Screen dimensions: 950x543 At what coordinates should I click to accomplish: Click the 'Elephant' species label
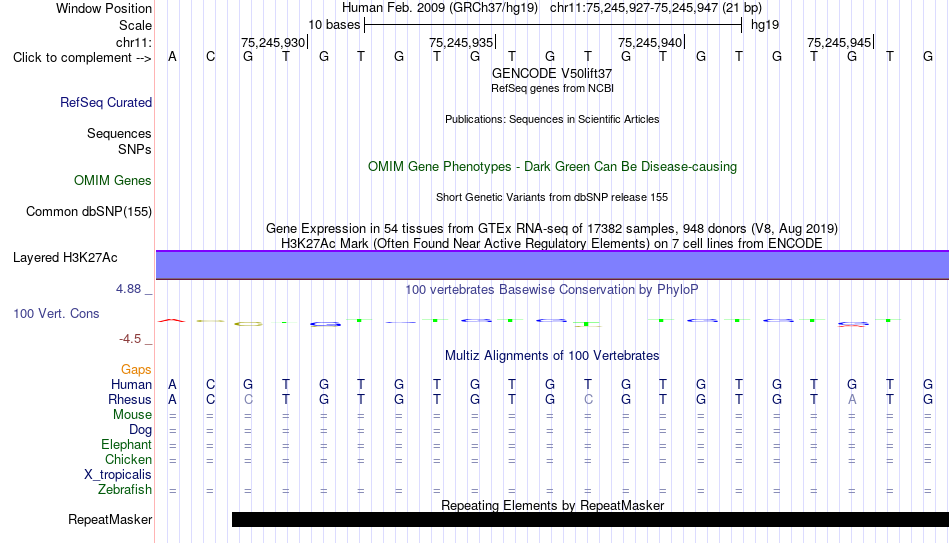pos(127,445)
